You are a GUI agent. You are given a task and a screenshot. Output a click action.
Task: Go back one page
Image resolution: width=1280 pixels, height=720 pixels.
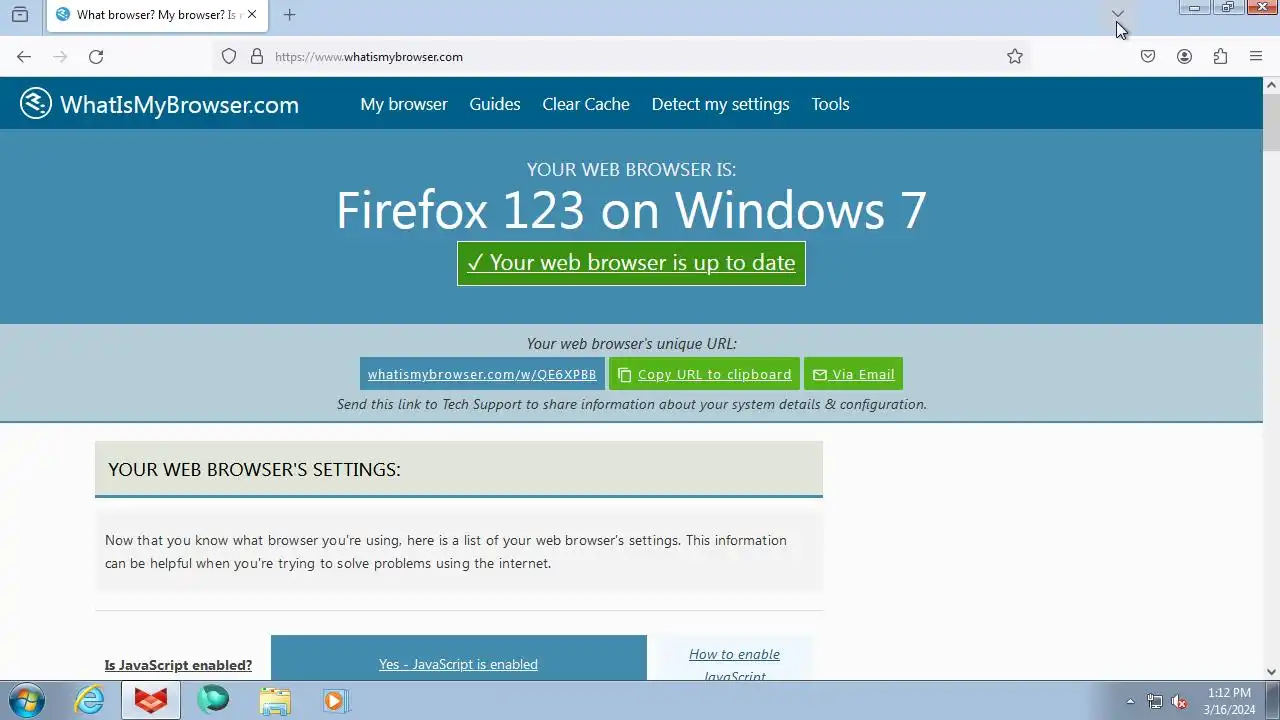point(24,57)
